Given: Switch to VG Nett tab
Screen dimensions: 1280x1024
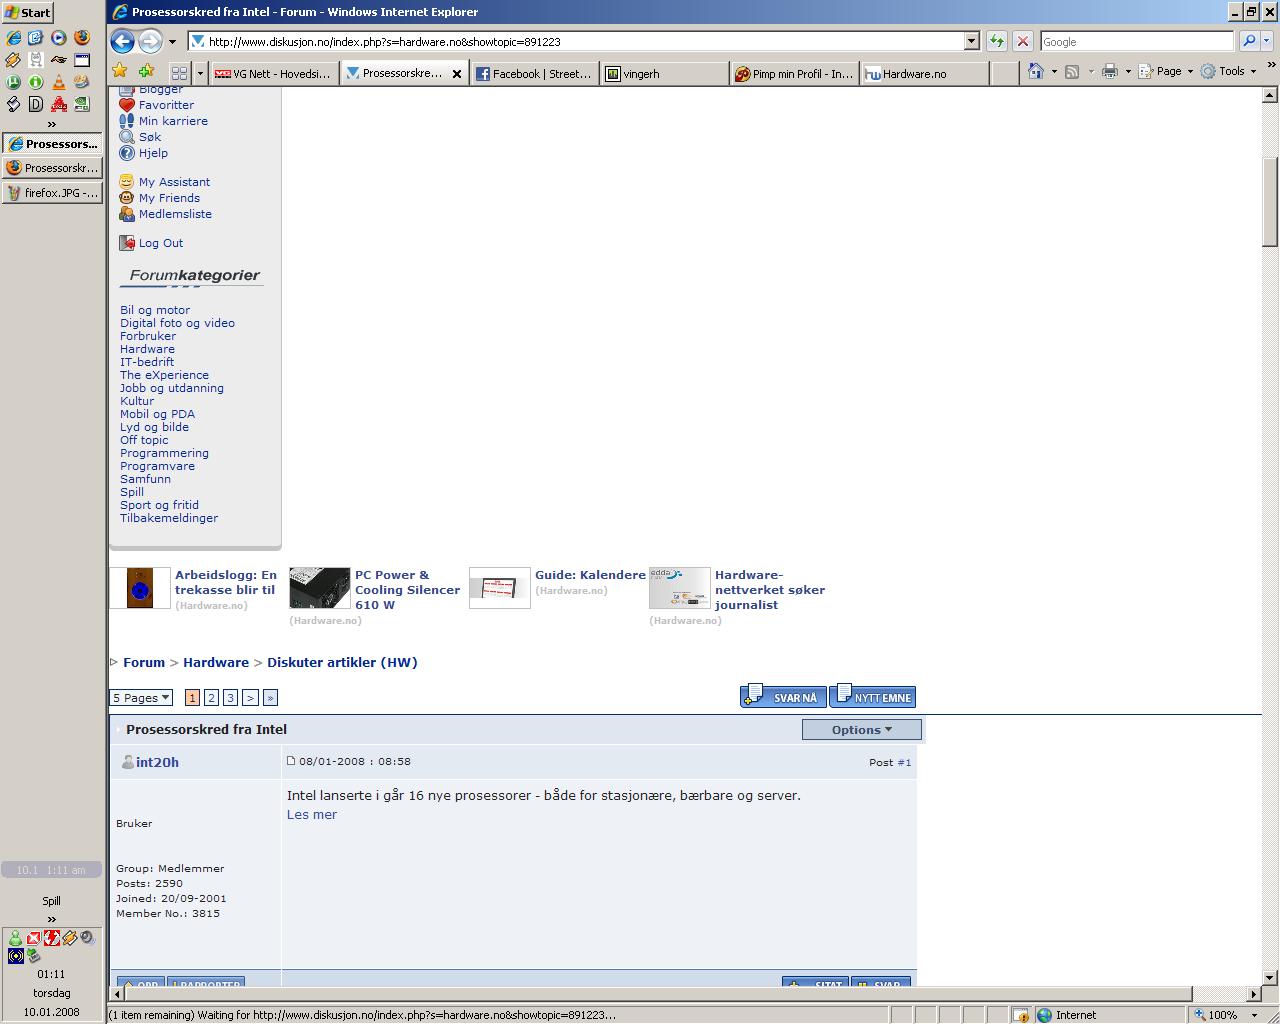Looking at the screenshot, I should 272,73.
